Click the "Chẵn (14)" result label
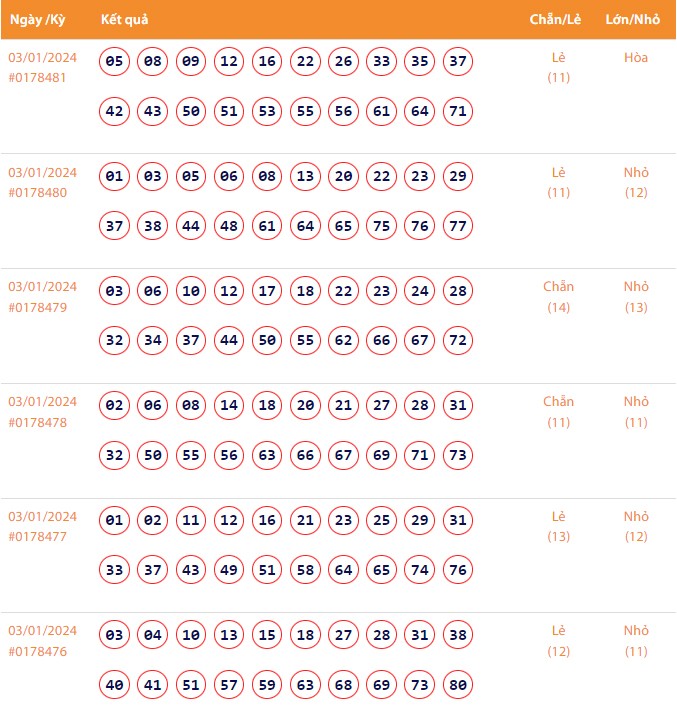Image resolution: width=677 pixels, height=719 pixels. 558,297
